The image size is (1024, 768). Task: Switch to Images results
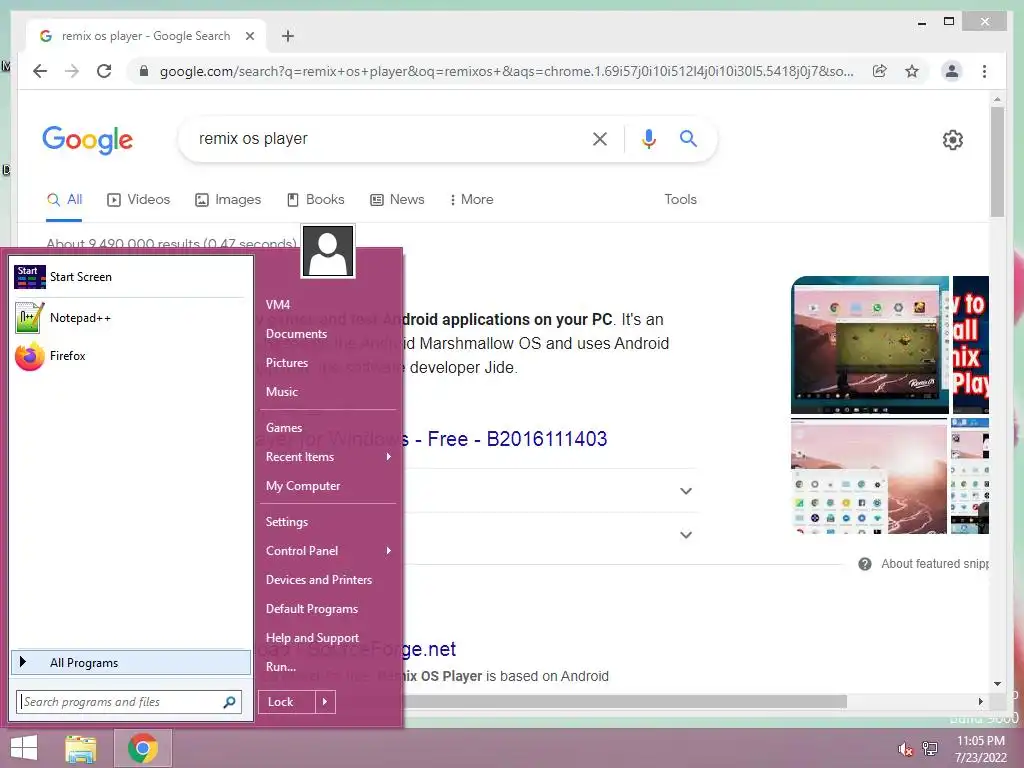tap(228, 200)
